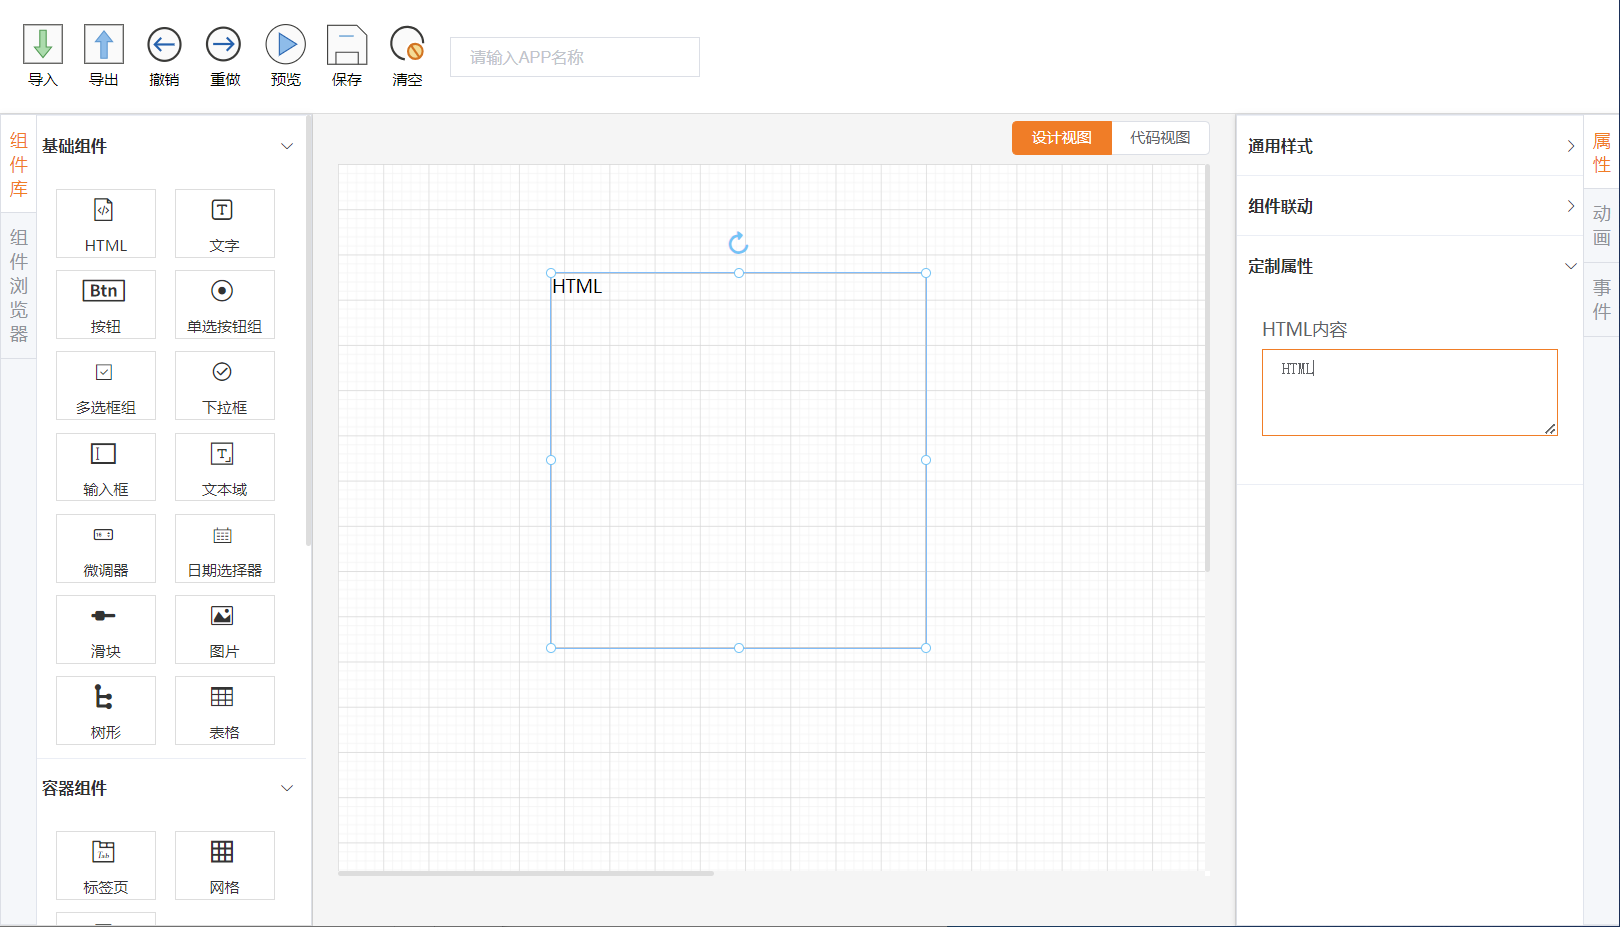This screenshot has width=1620, height=927.
Task: Choose the 单选按钮组 radio group component
Action: 224,304
